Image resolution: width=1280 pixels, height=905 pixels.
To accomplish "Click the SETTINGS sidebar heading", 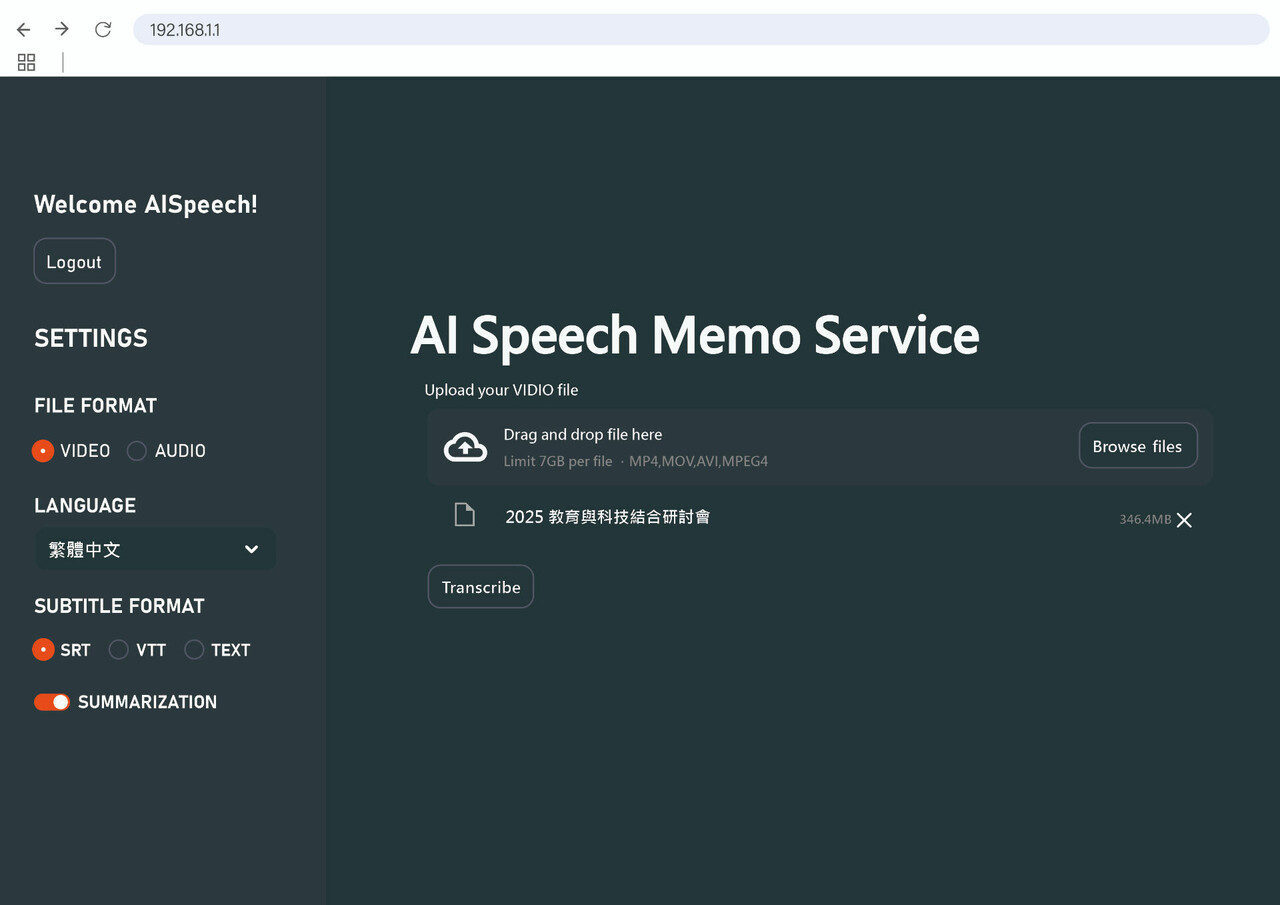I will [90, 338].
